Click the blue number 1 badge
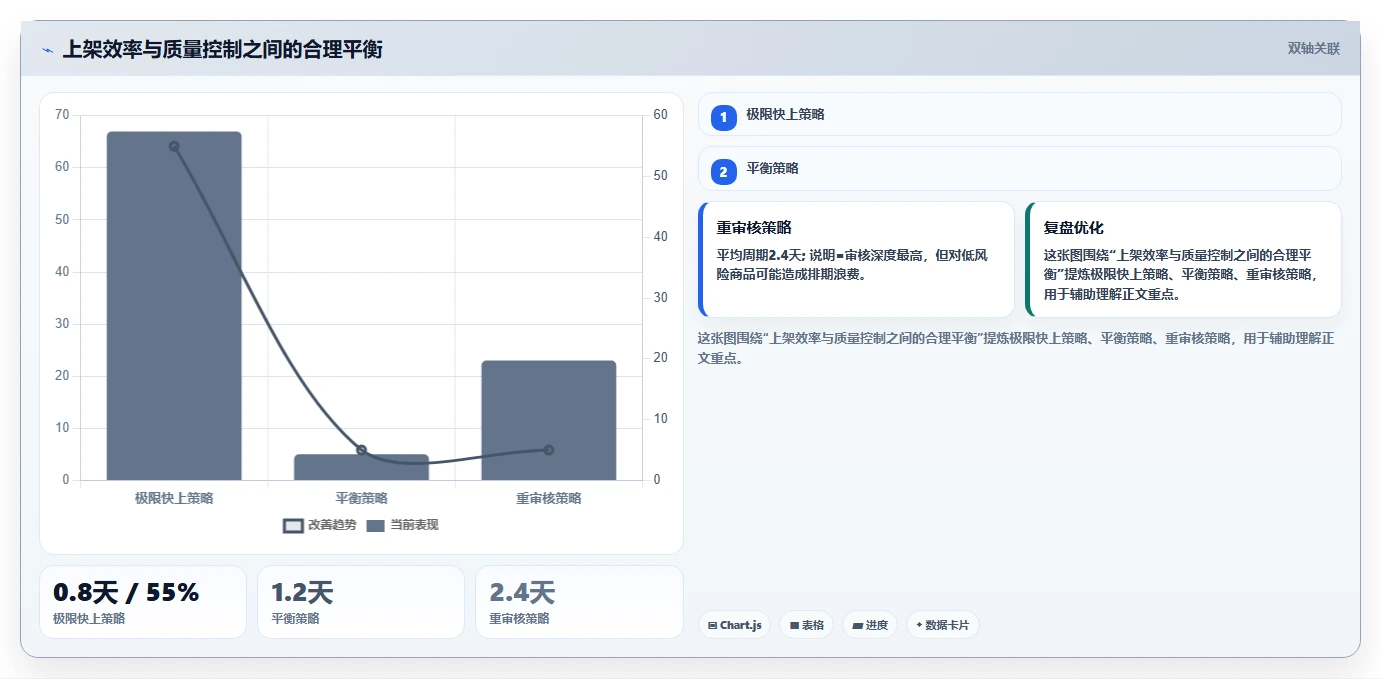This screenshot has width=1381, height=679. 723,117
